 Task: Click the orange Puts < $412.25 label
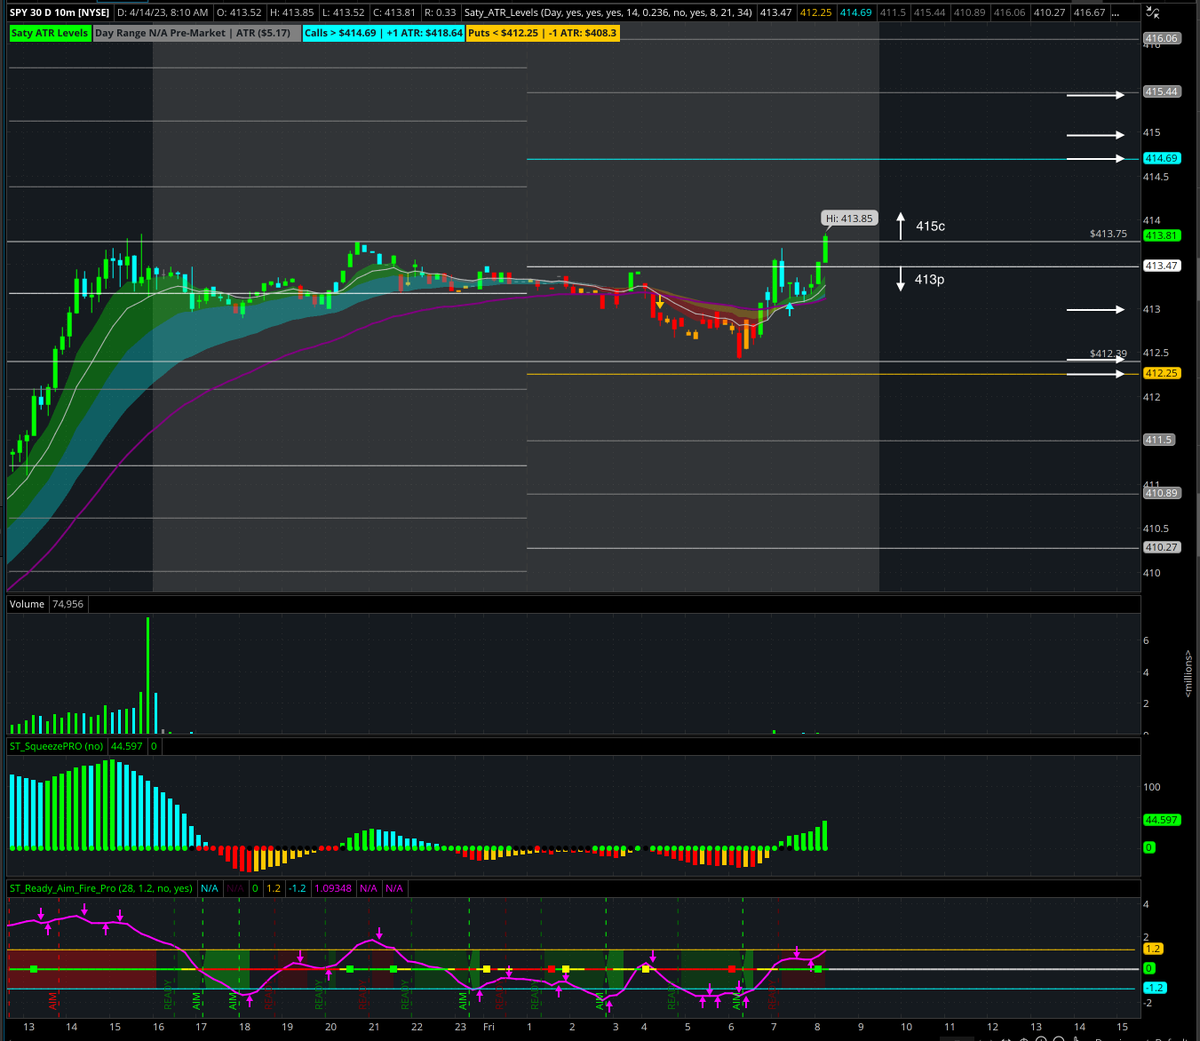(543, 33)
